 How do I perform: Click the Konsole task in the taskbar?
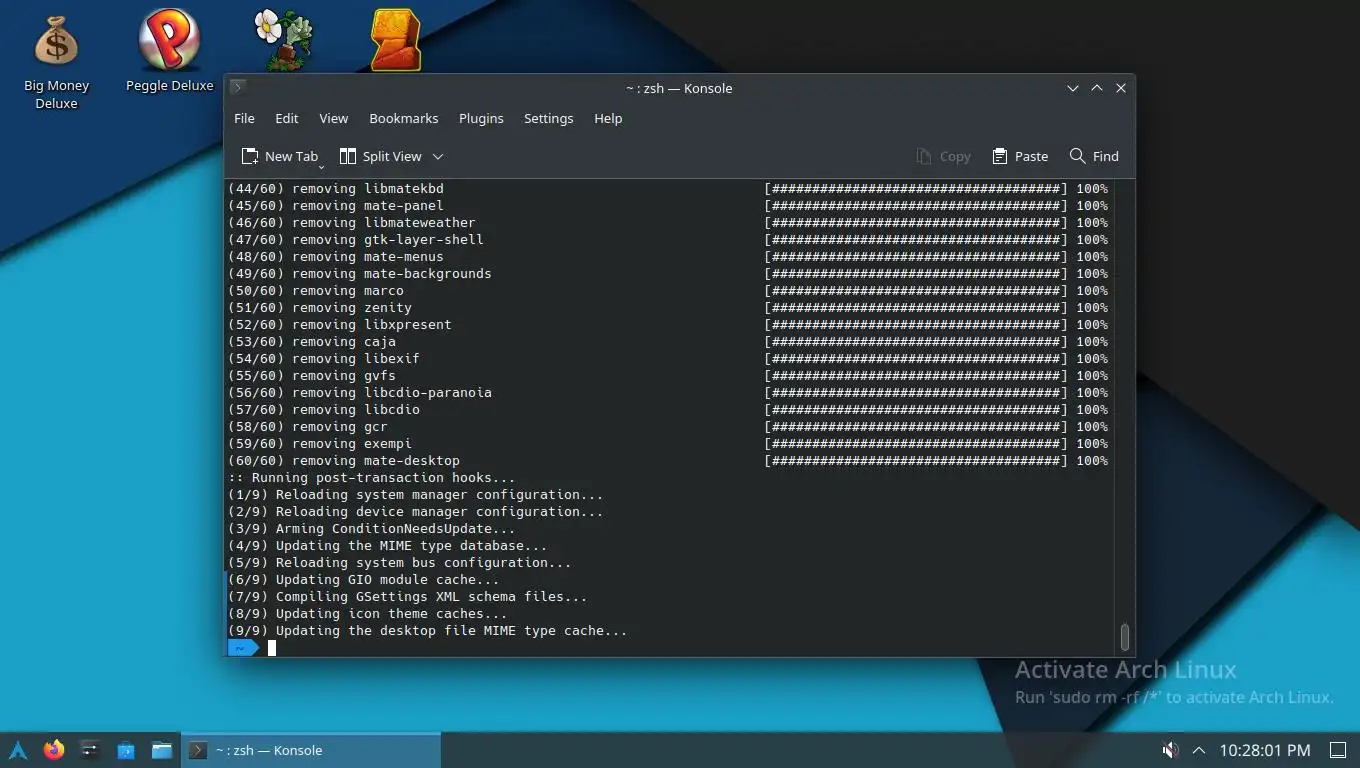click(311, 750)
